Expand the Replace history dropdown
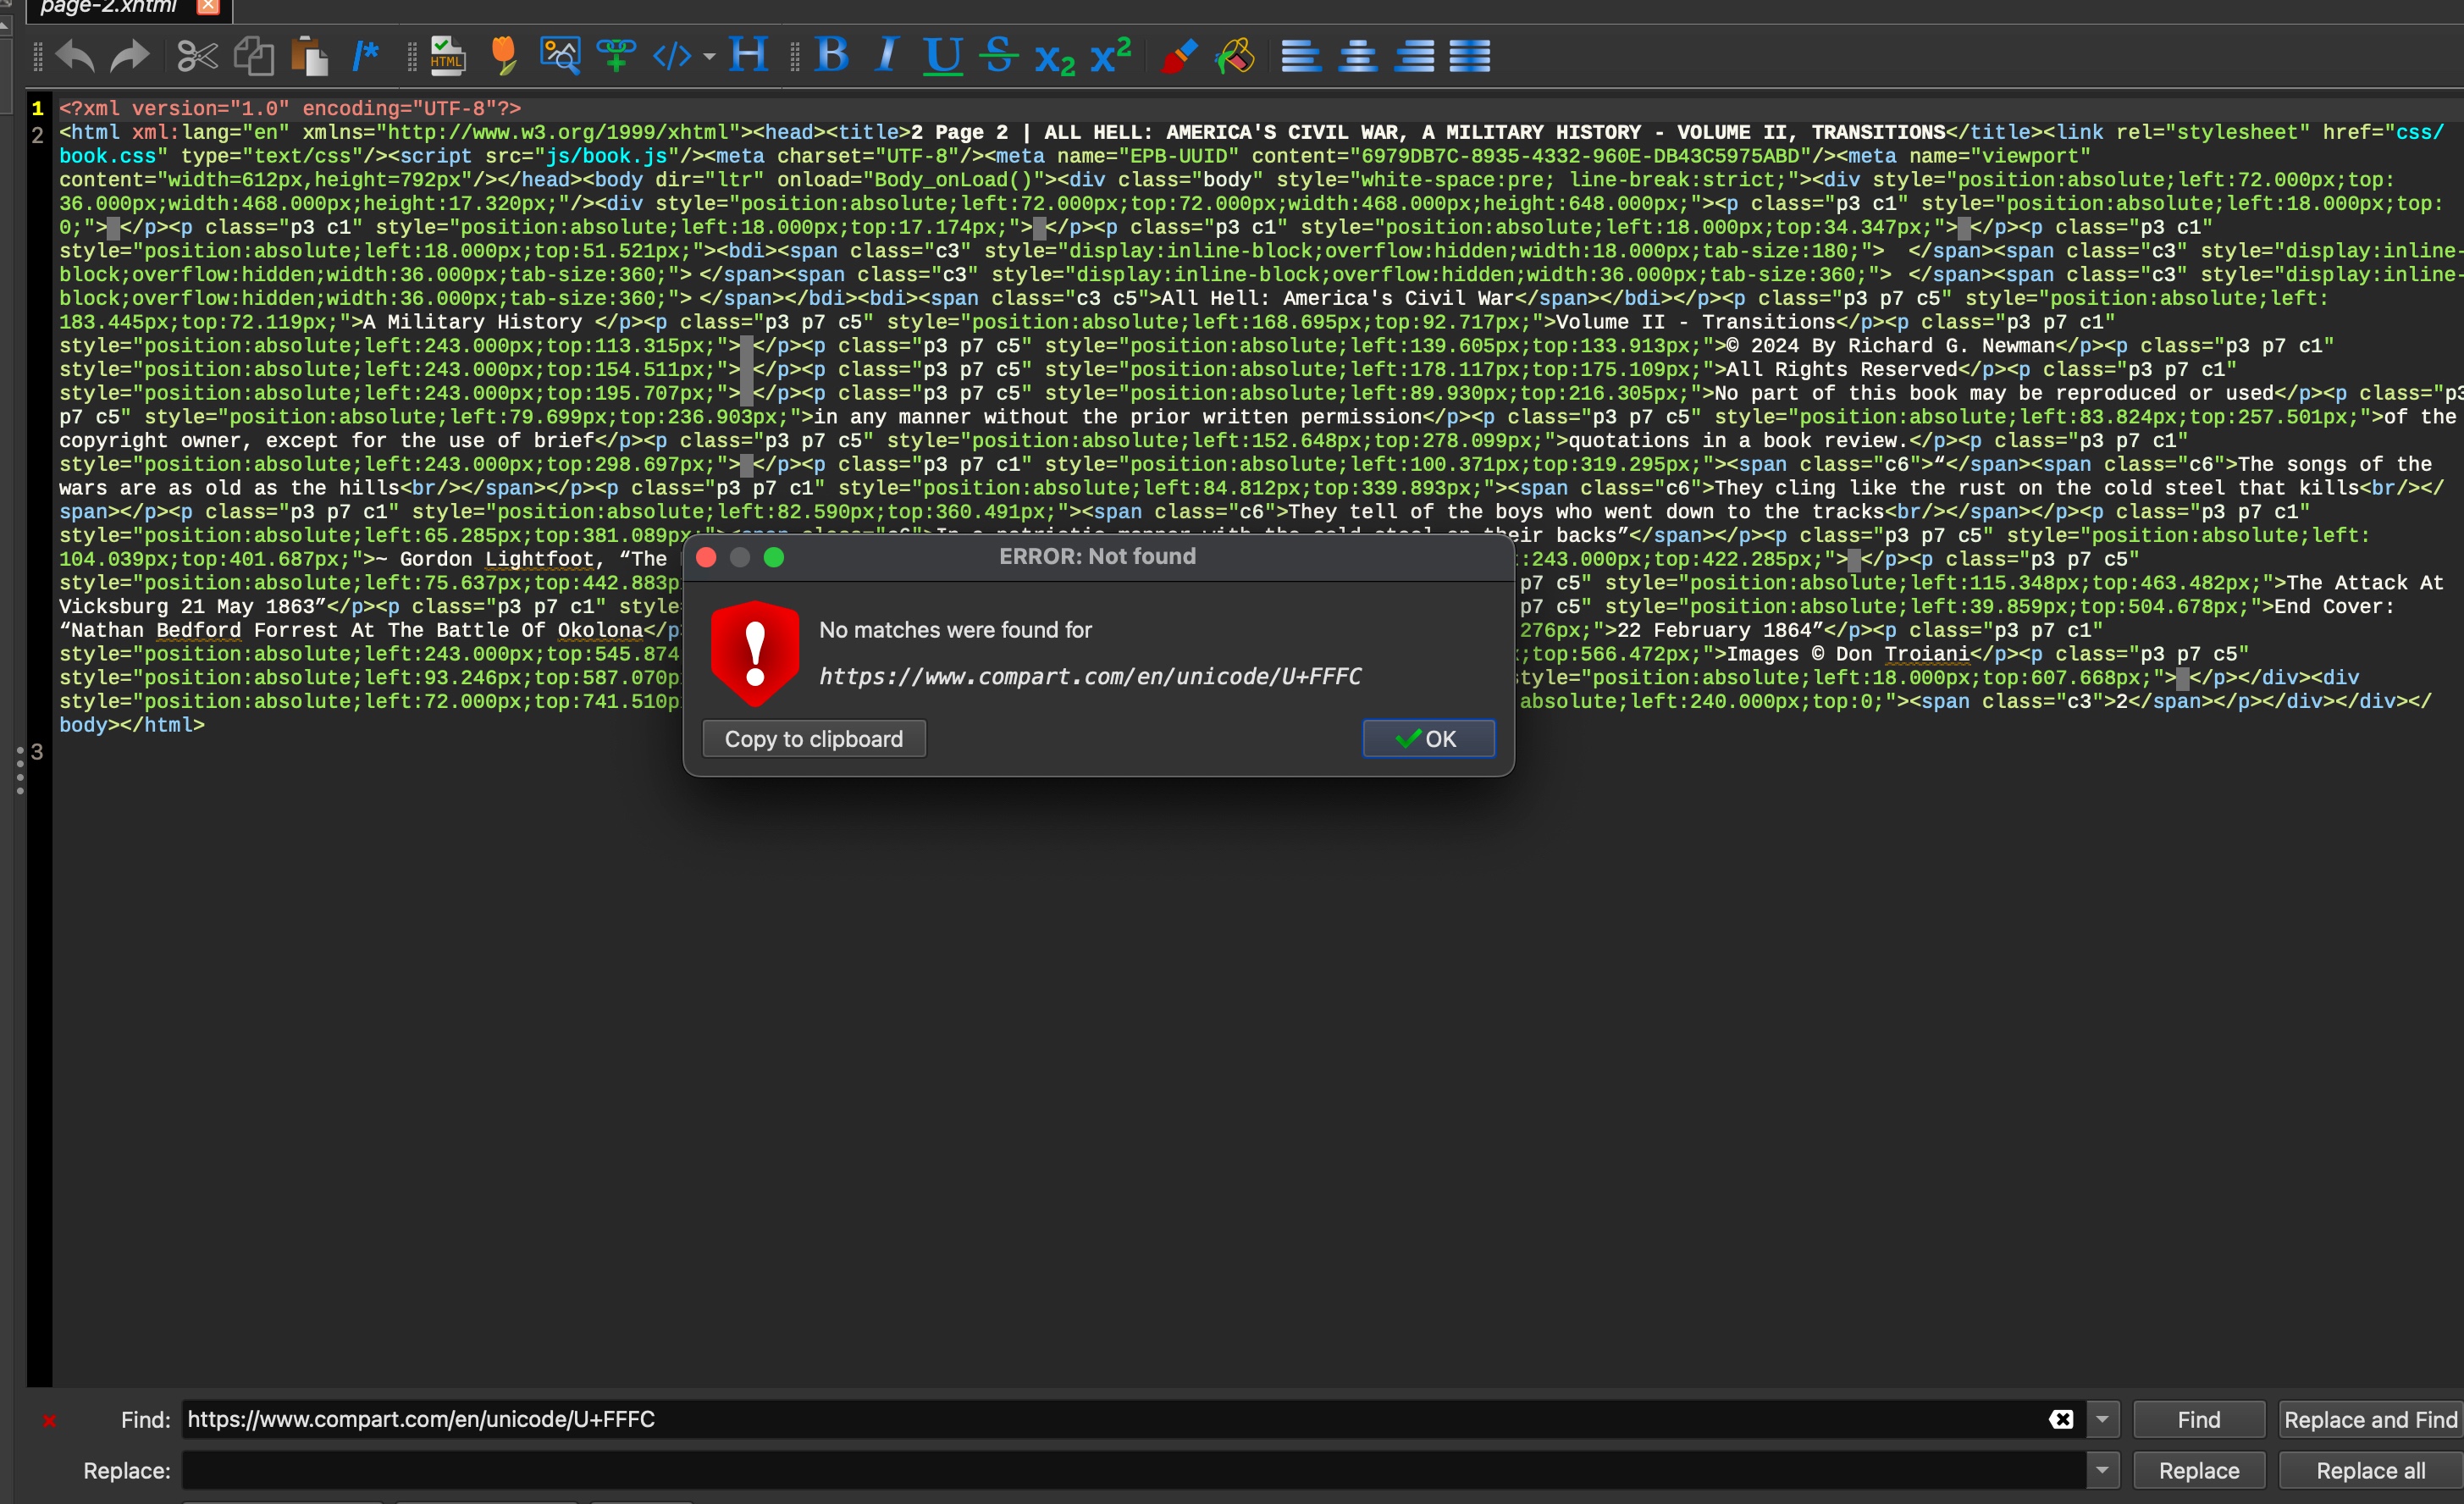Image resolution: width=2464 pixels, height=1504 pixels. point(2102,1470)
